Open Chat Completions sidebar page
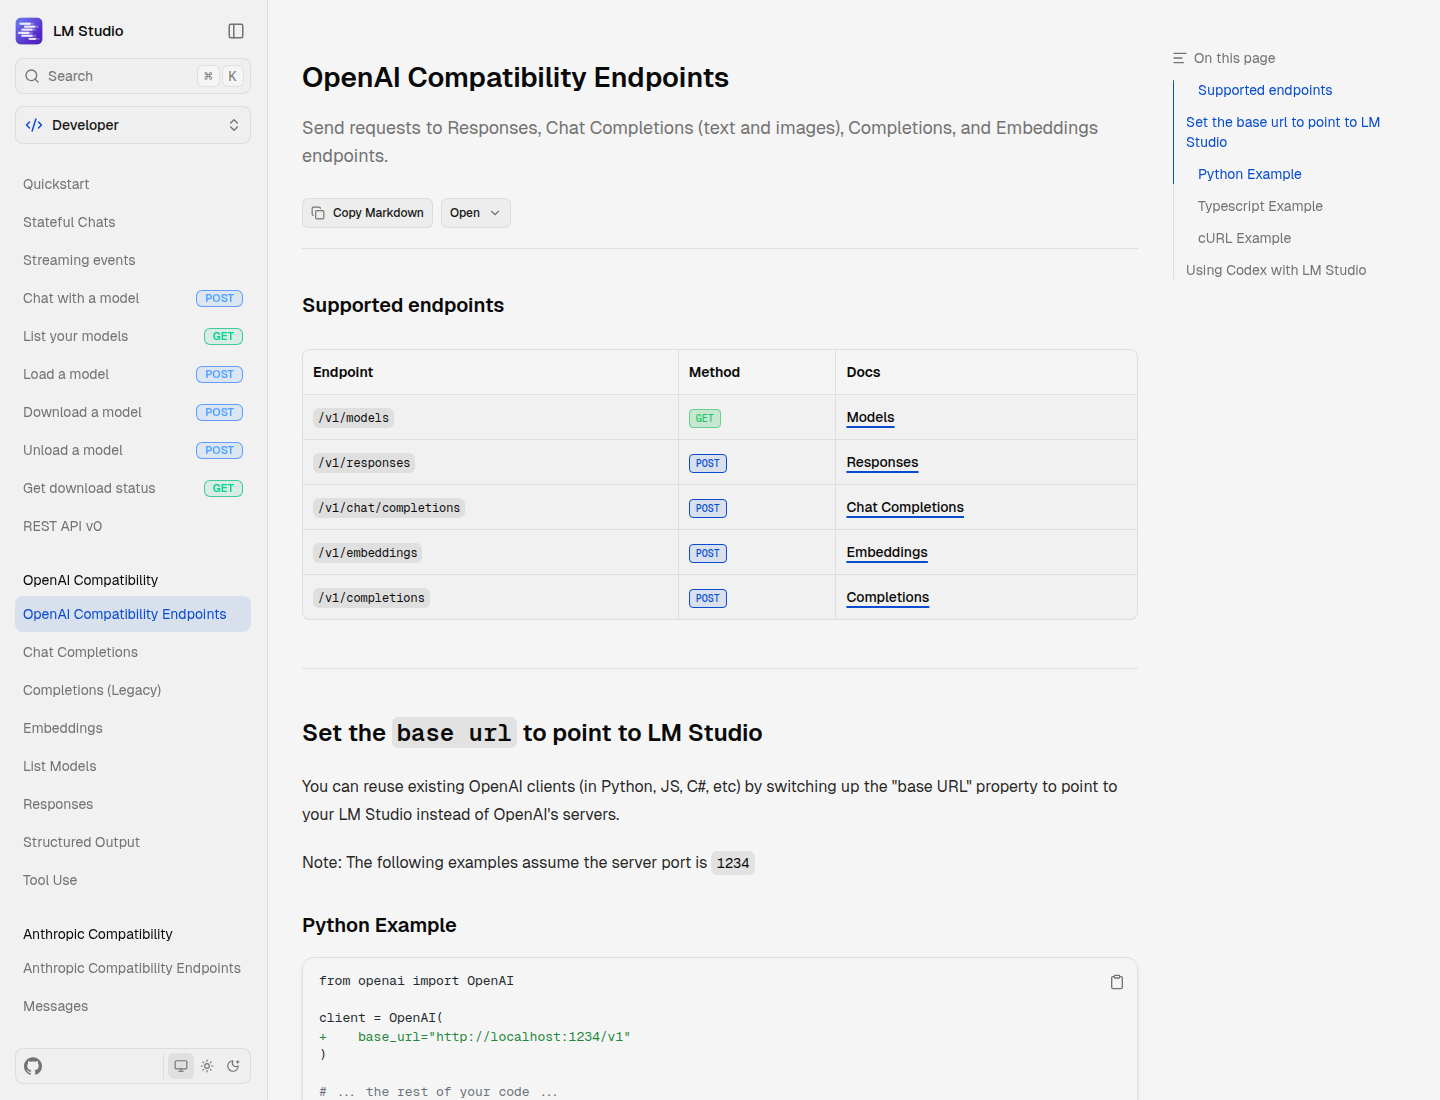Screen dimensions: 1440x1100 tap(80, 652)
